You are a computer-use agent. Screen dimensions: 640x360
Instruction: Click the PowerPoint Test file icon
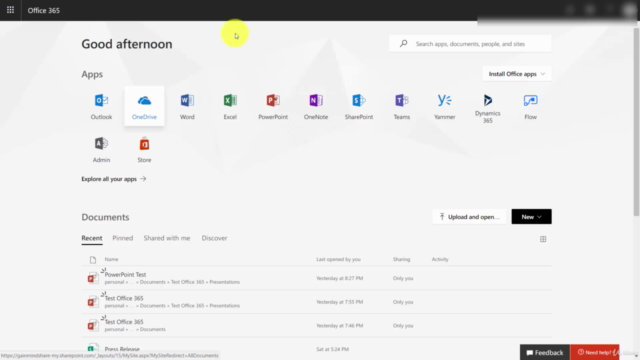[x=93, y=278]
